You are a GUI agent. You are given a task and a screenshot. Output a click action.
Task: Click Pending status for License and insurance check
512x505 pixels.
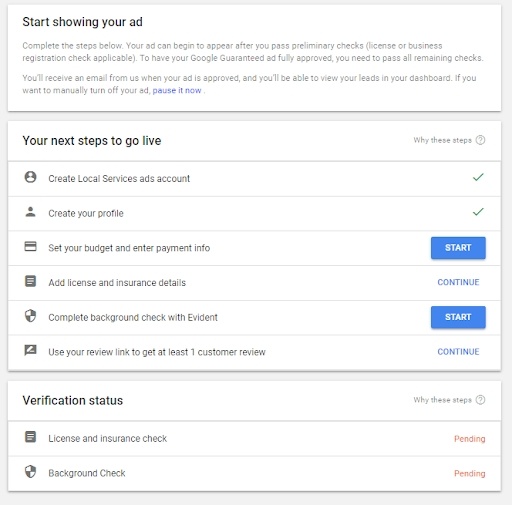[469, 439]
